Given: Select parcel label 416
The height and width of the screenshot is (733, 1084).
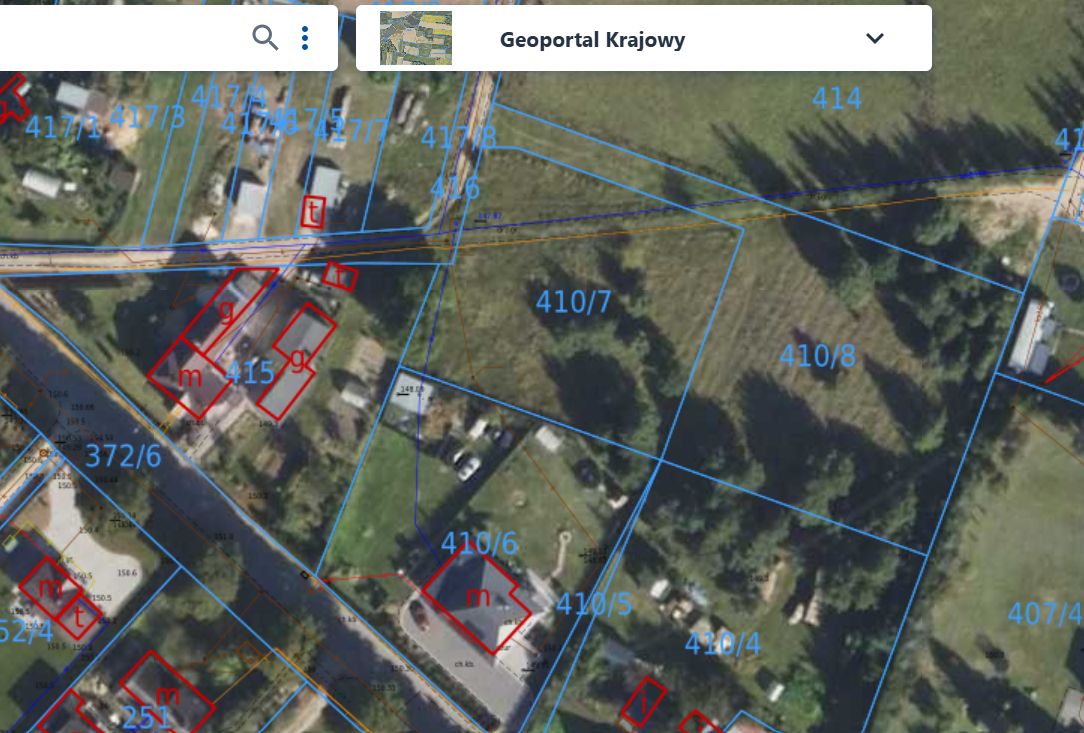Looking at the screenshot, I should 454,188.
